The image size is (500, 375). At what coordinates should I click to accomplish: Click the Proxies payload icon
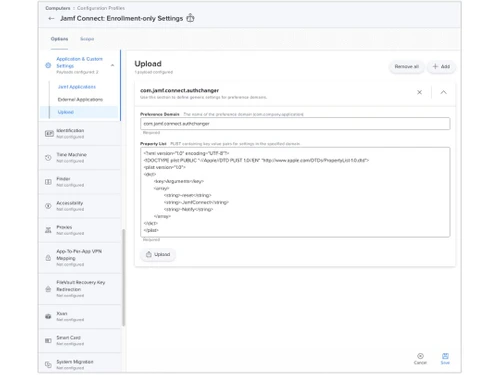(48, 230)
